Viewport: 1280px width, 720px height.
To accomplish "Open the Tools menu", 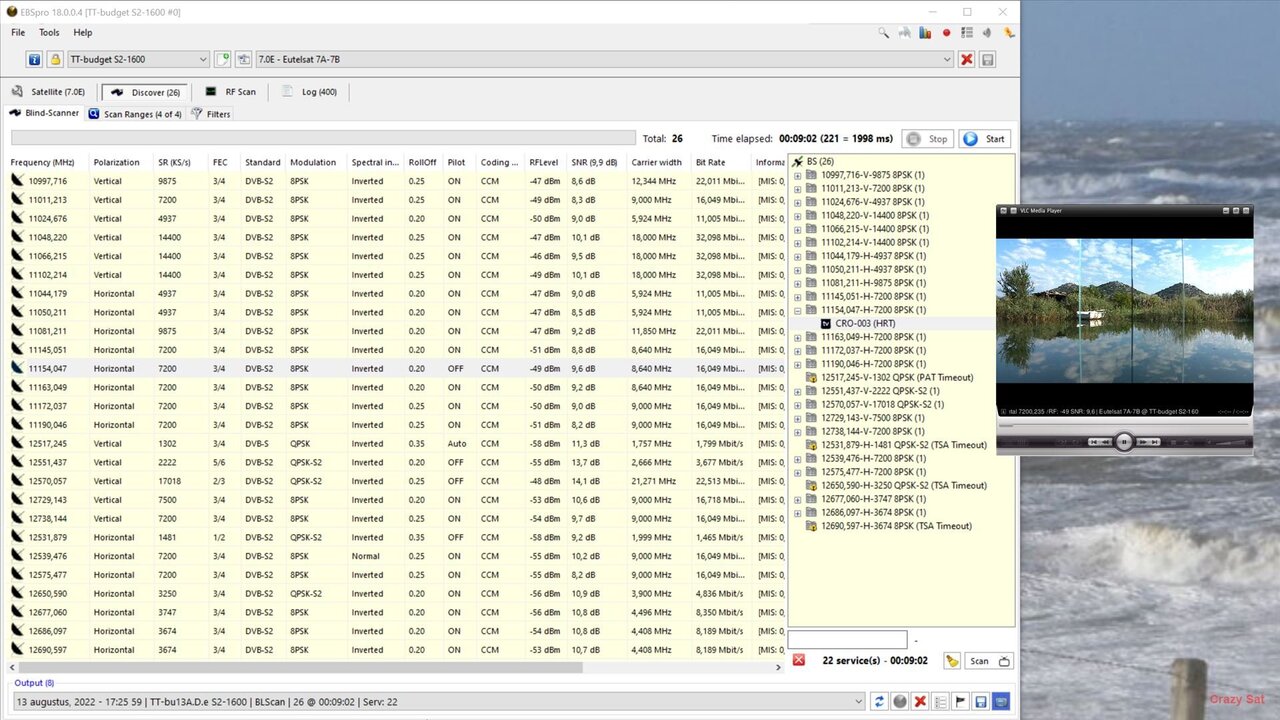I will point(48,32).
